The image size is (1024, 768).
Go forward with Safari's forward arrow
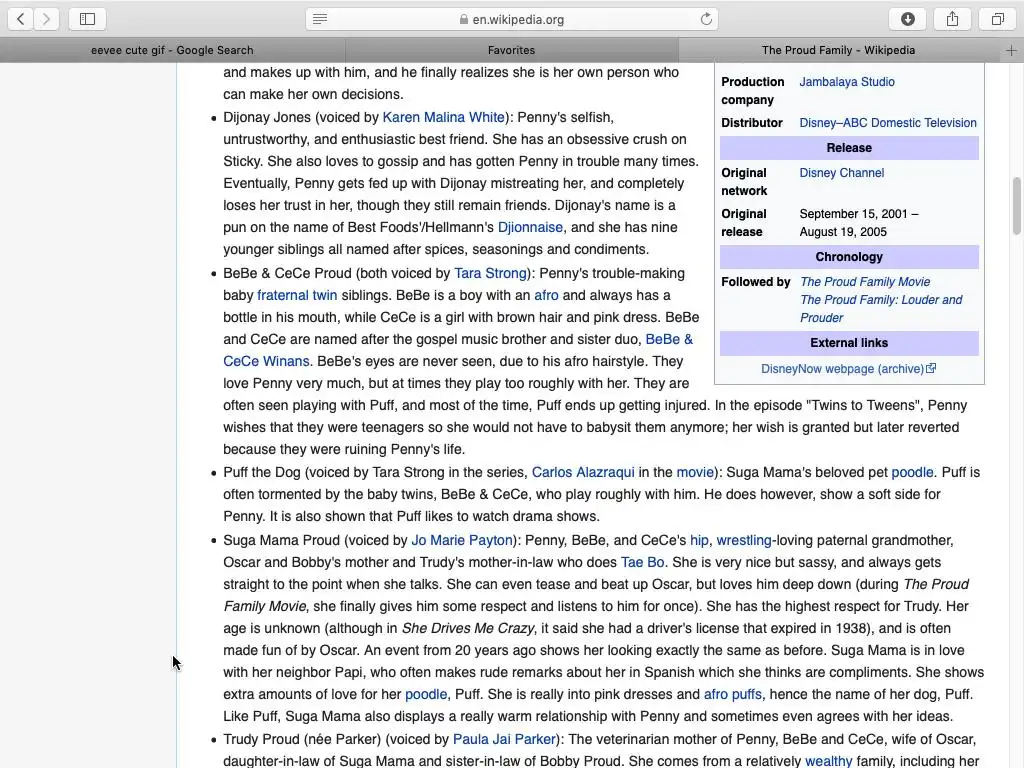(46, 19)
